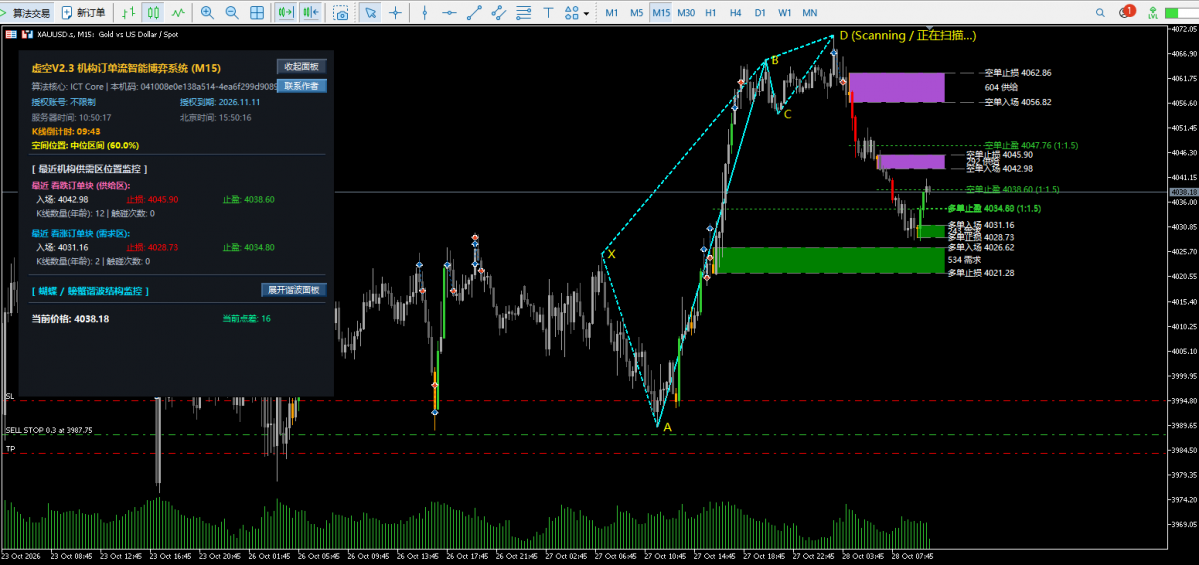Select the Fibonacci retracement tool
Viewport: 1199px width, 565px height.
524,12
